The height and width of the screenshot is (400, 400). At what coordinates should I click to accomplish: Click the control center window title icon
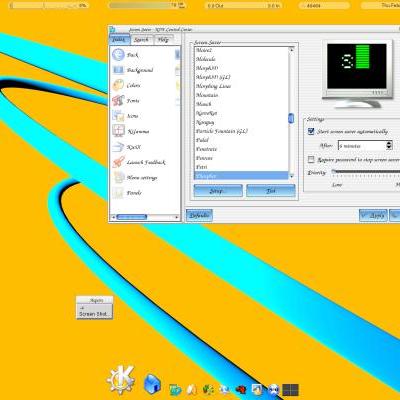112,29
